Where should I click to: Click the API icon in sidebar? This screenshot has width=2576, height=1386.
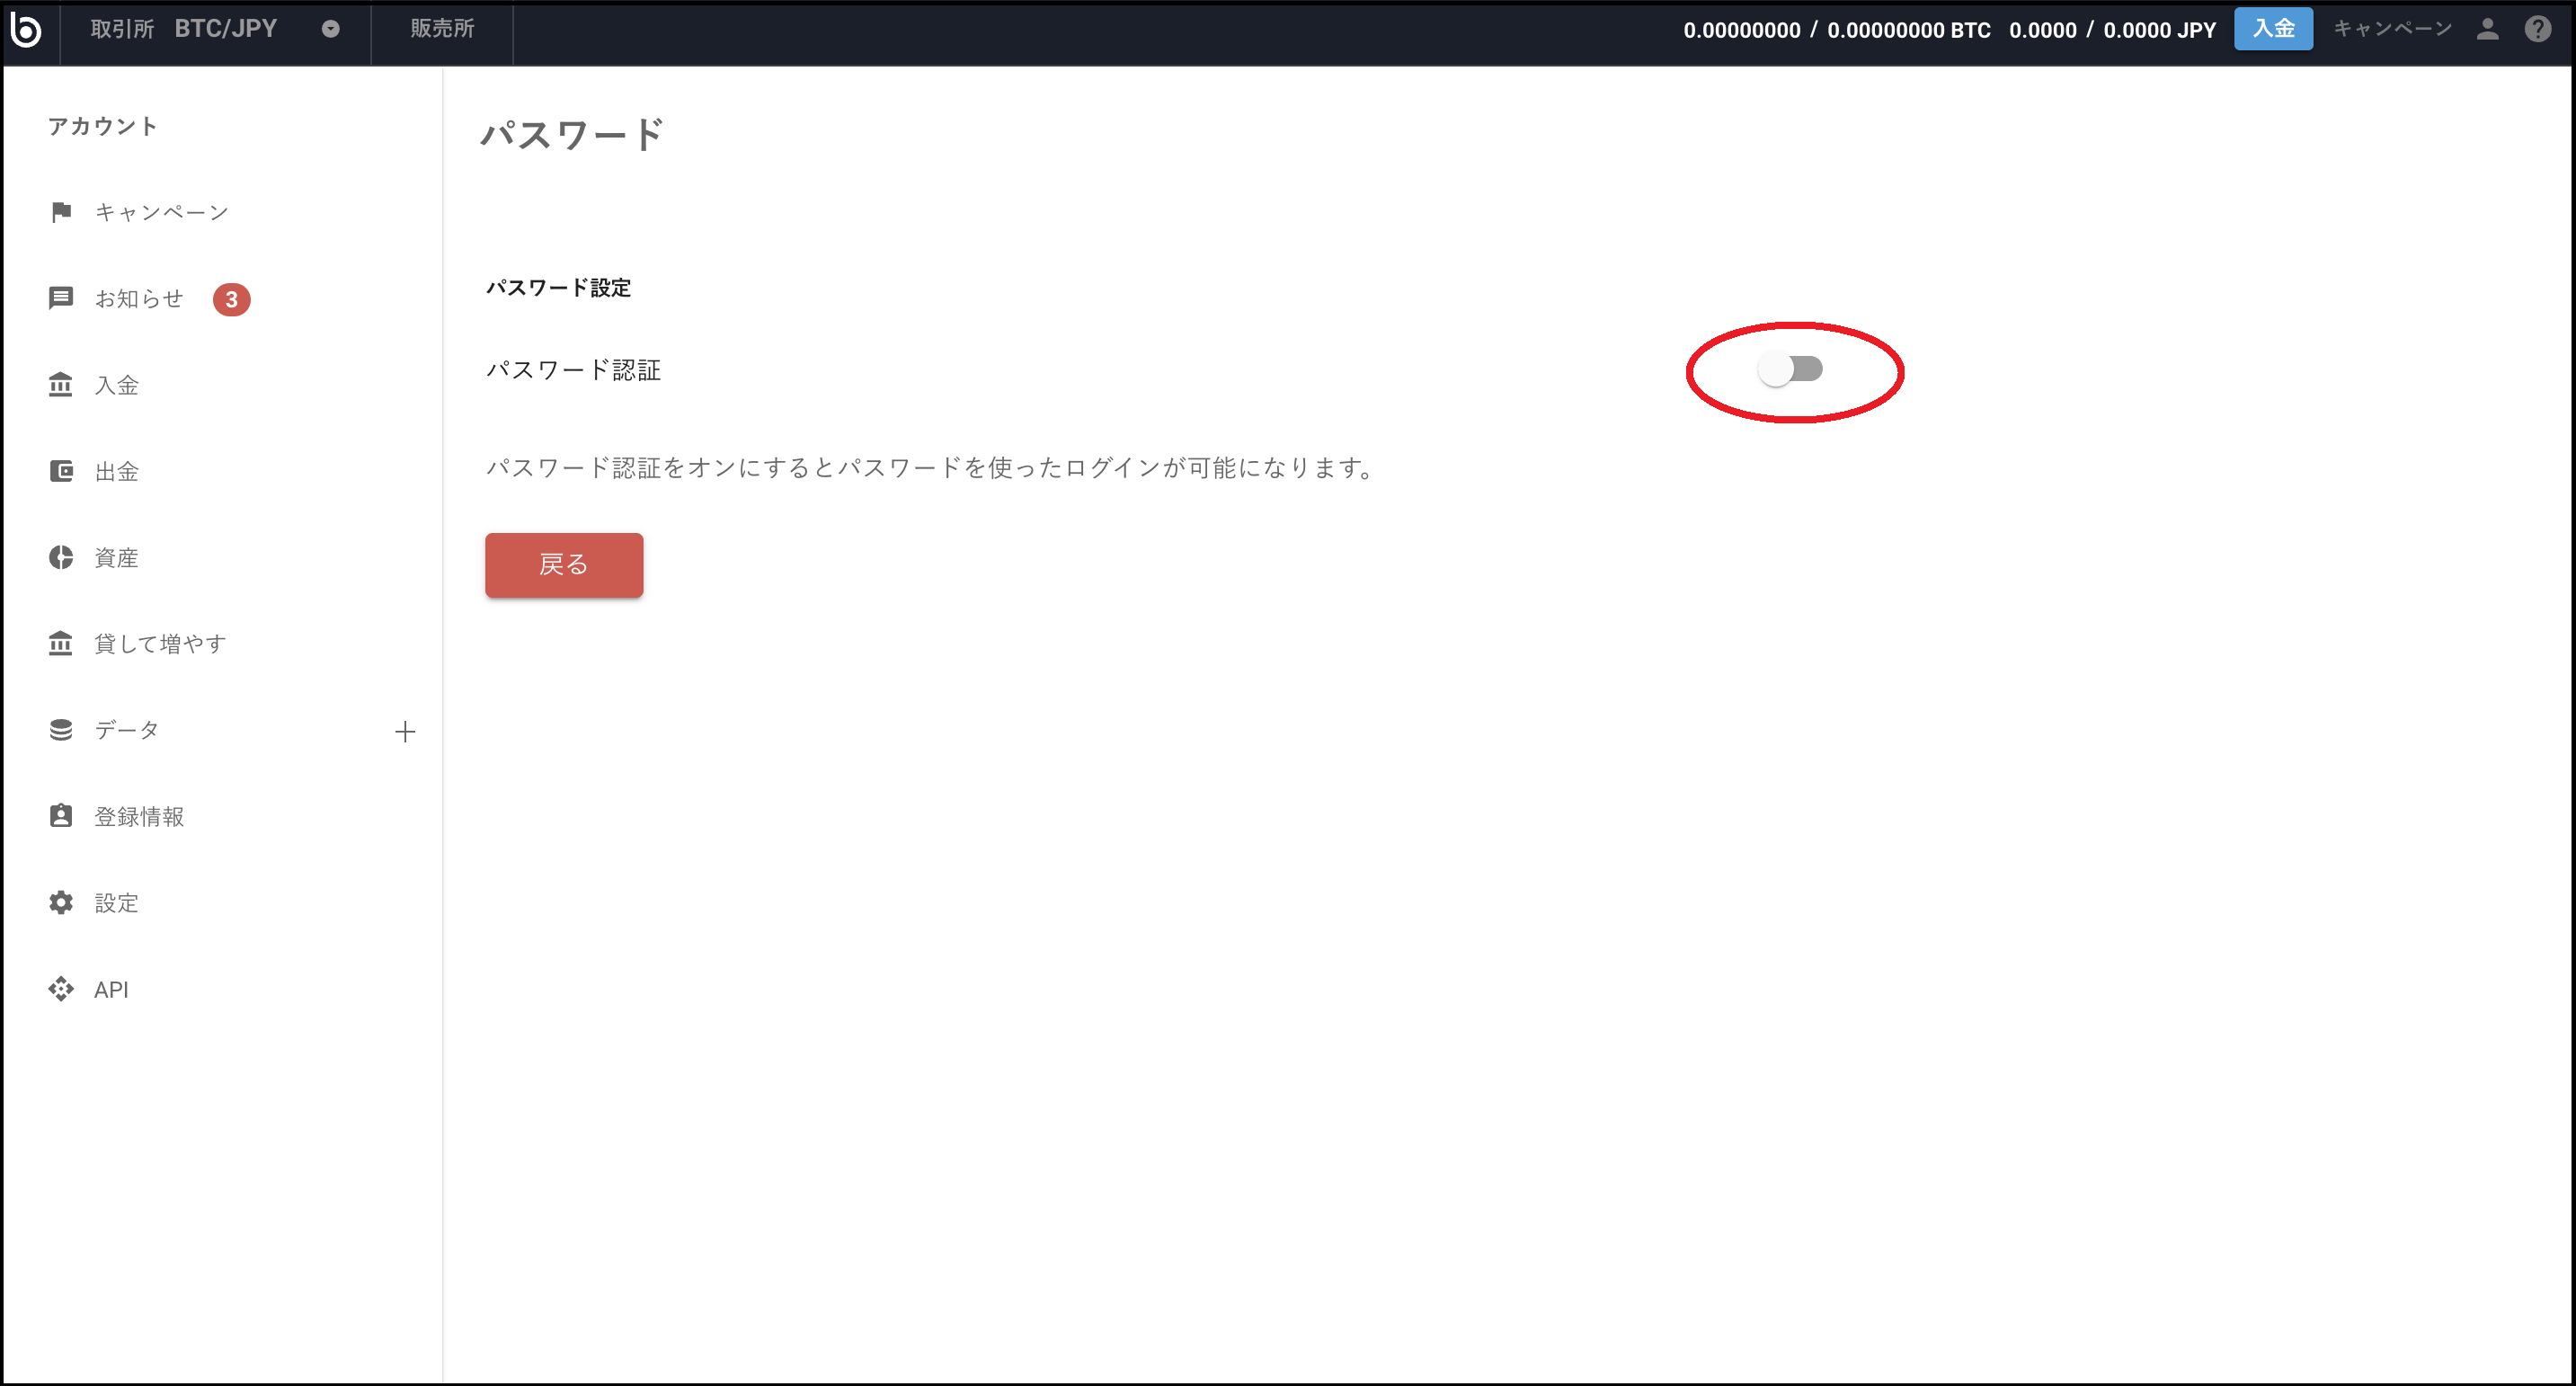(x=61, y=989)
